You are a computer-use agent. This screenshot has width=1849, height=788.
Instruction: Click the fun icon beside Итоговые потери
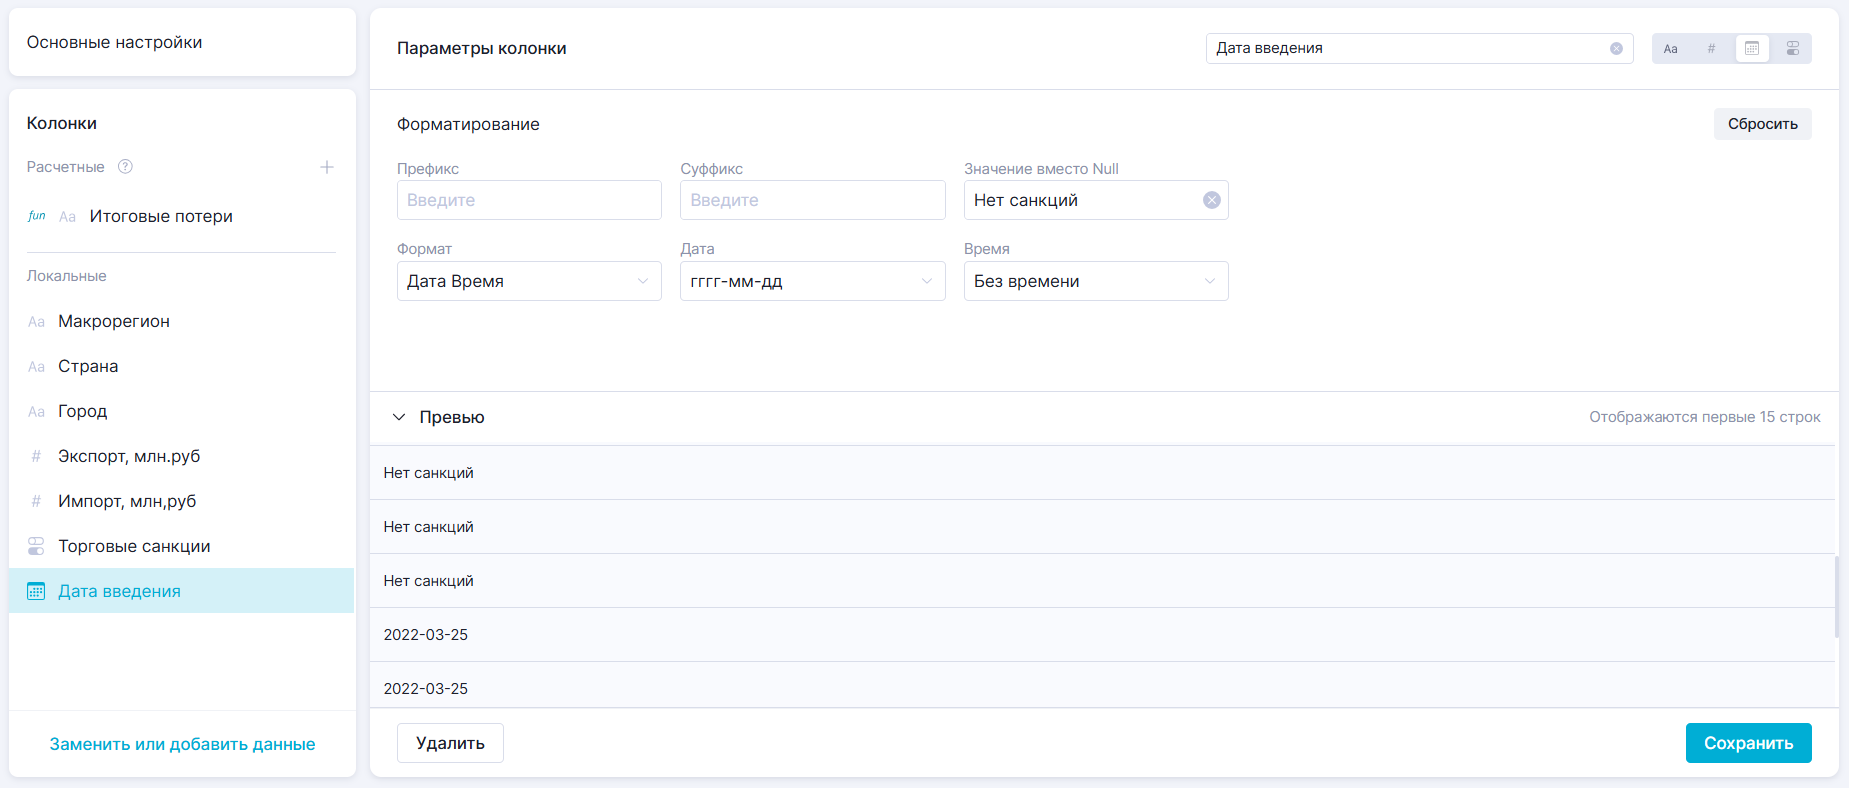37,216
